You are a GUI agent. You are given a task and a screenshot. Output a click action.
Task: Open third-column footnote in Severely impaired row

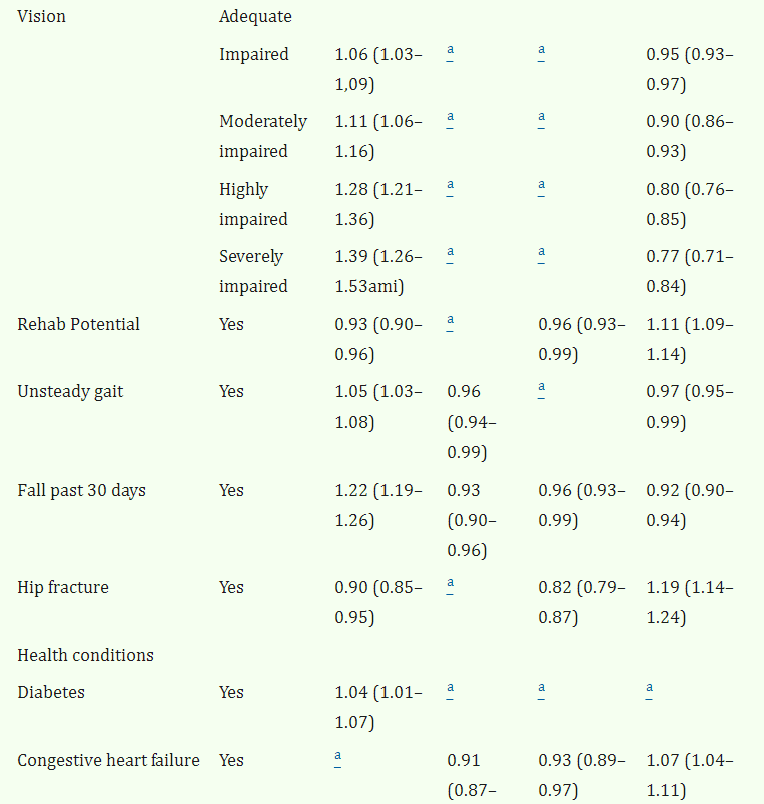click(541, 254)
